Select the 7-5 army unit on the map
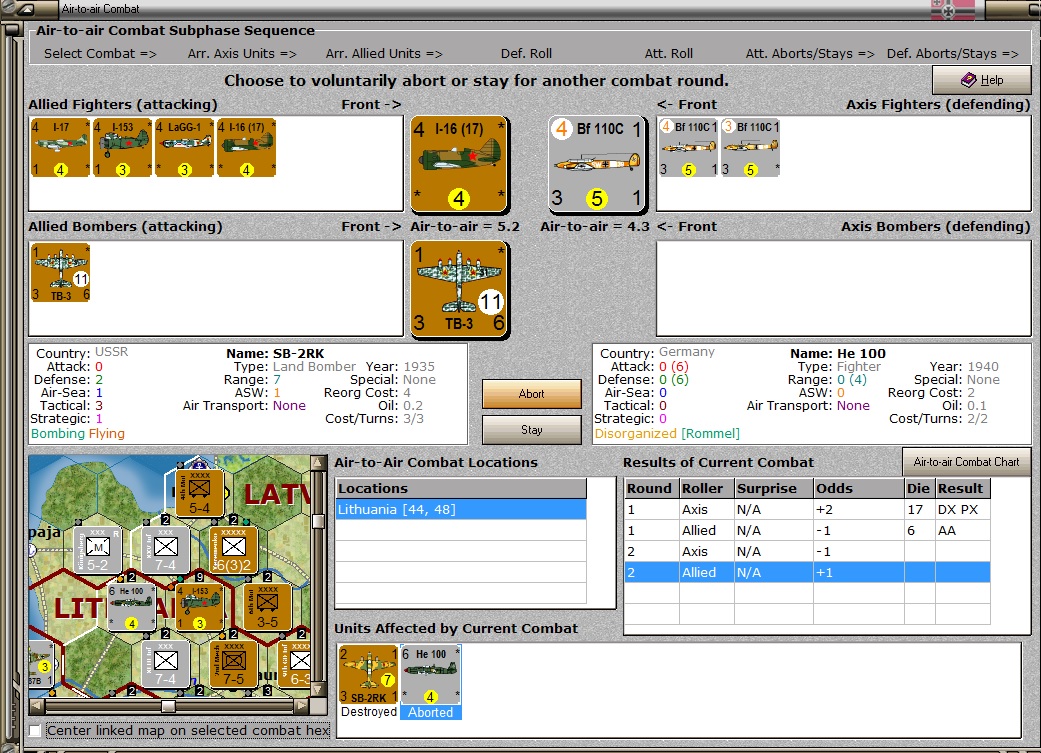Image resolution: width=1041 pixels, height=753 pixels. click(233, 664)
